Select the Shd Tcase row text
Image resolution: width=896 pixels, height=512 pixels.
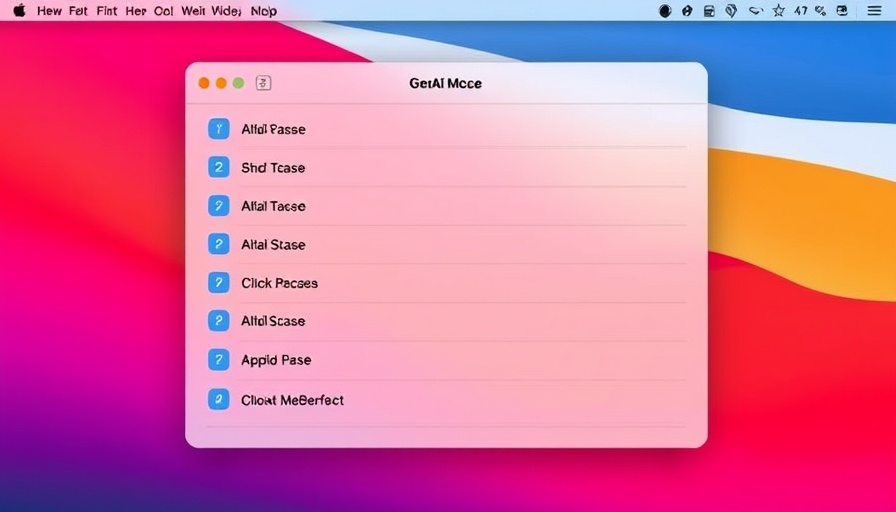(x=273, y=167)
